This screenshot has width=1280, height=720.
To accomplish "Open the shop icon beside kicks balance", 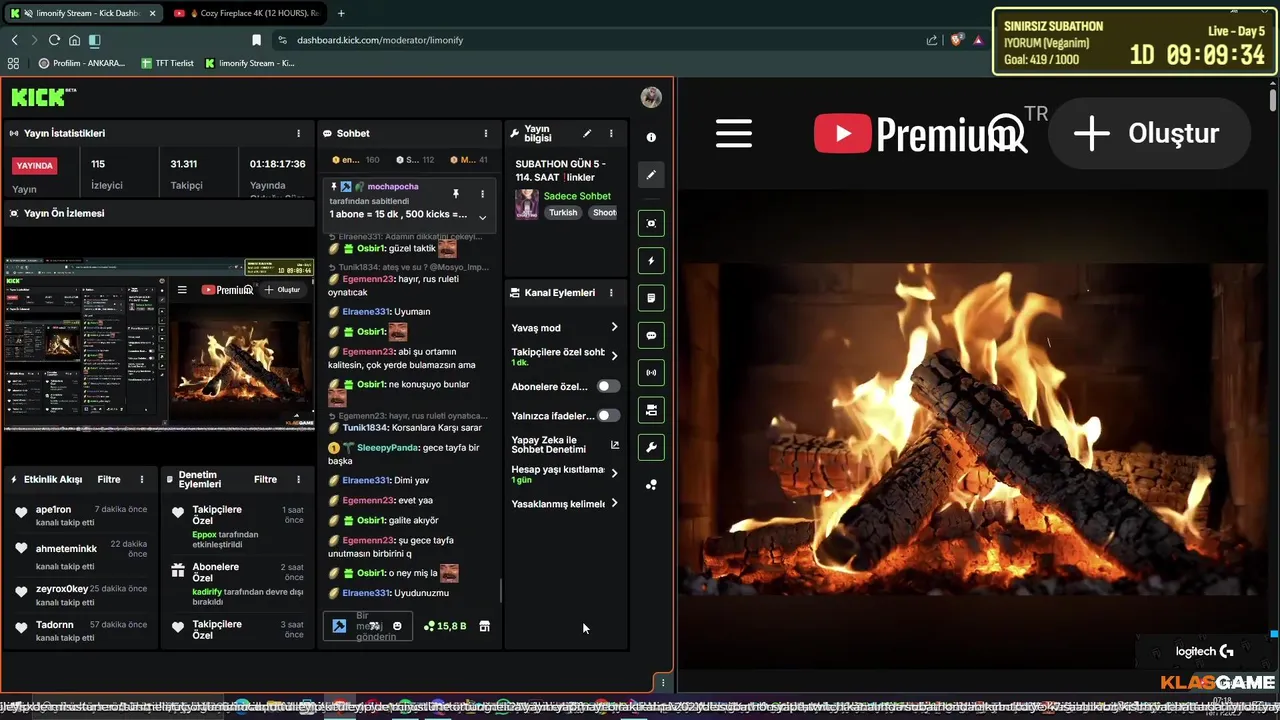I will (x=485, y=626).
